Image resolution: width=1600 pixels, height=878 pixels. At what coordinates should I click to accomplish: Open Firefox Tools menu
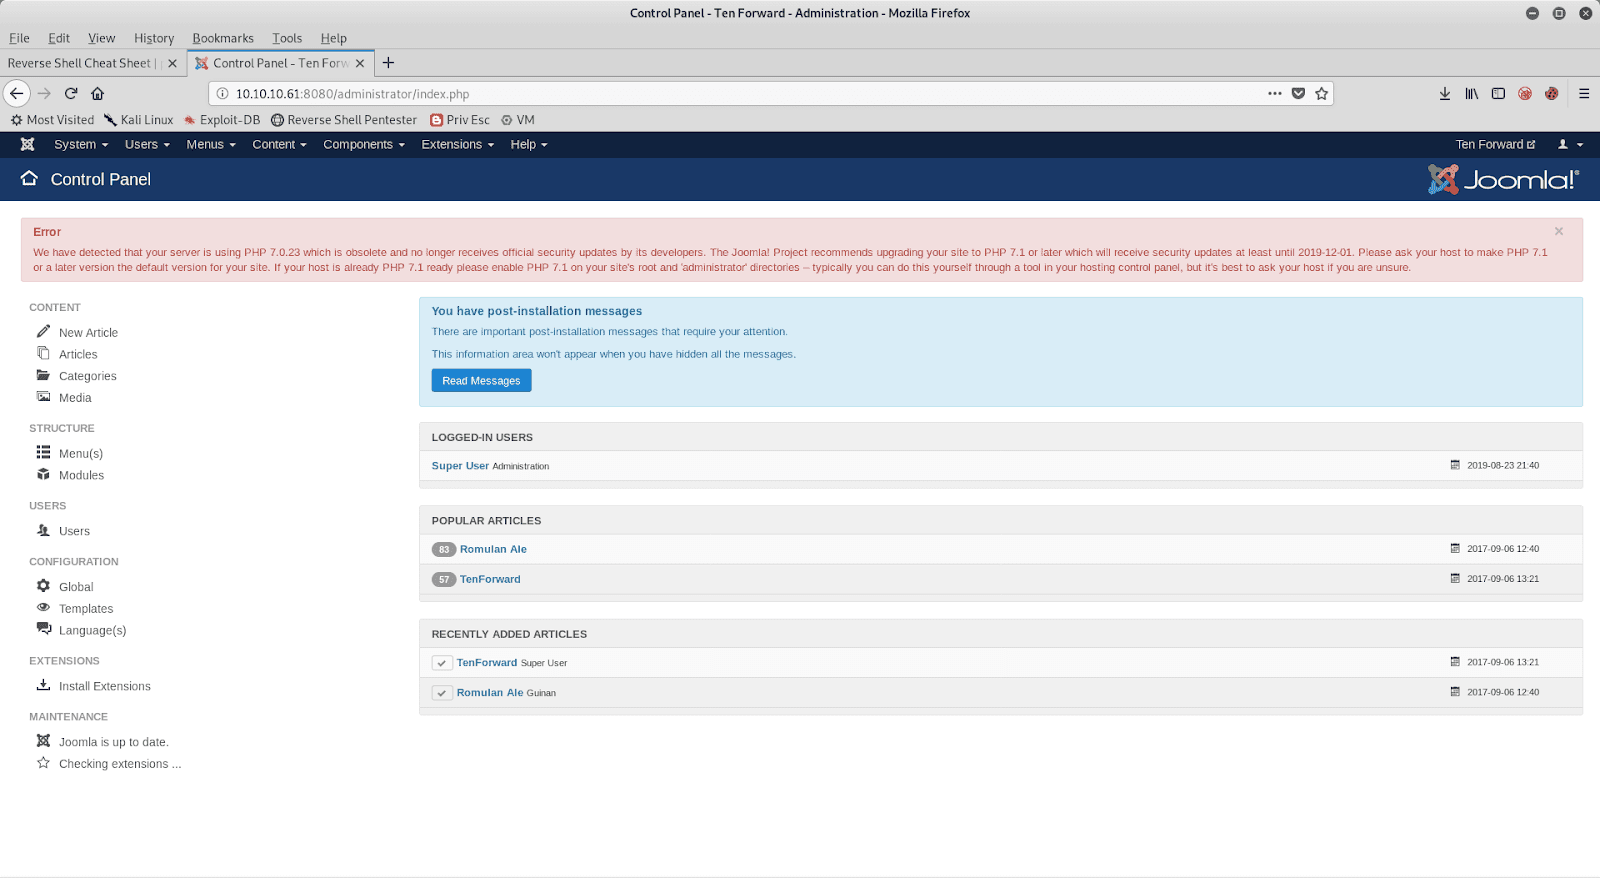pos(287,38)
